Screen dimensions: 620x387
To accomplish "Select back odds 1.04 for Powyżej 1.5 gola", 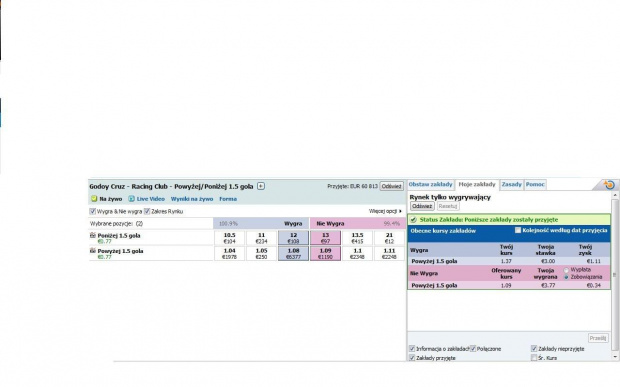I will pos(229,253).
